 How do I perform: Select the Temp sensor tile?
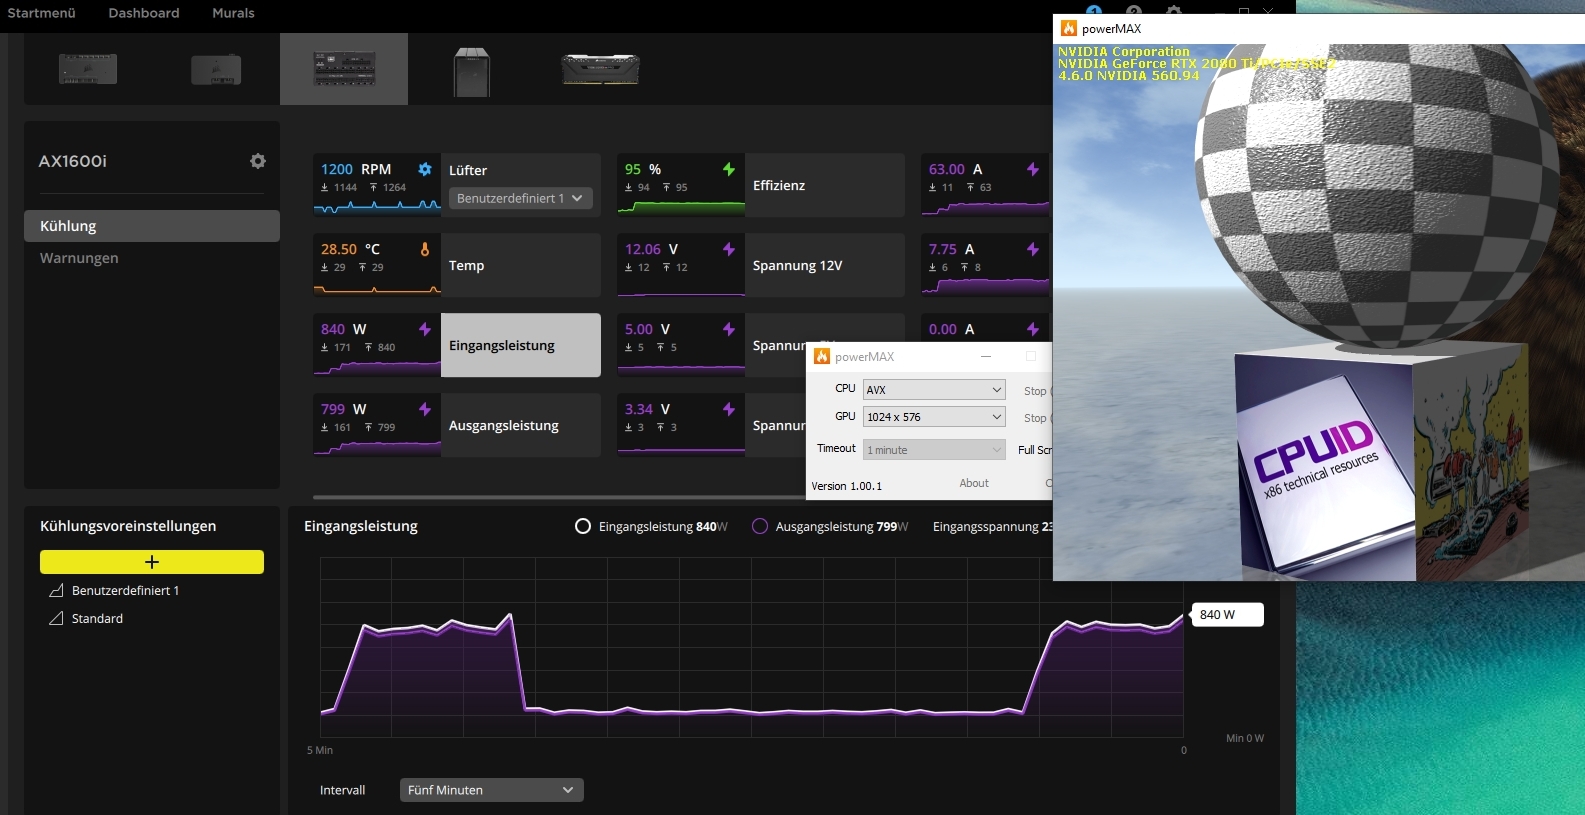tap(457, 265)
